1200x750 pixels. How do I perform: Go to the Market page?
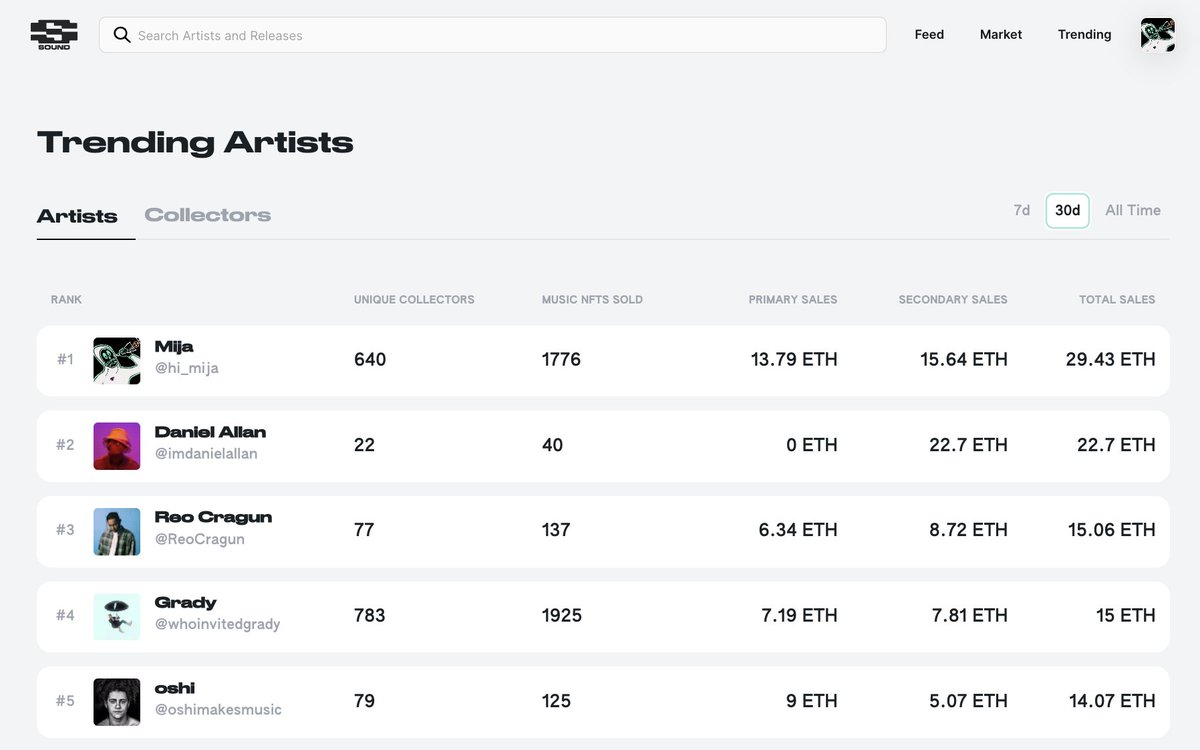point(1000,35)
